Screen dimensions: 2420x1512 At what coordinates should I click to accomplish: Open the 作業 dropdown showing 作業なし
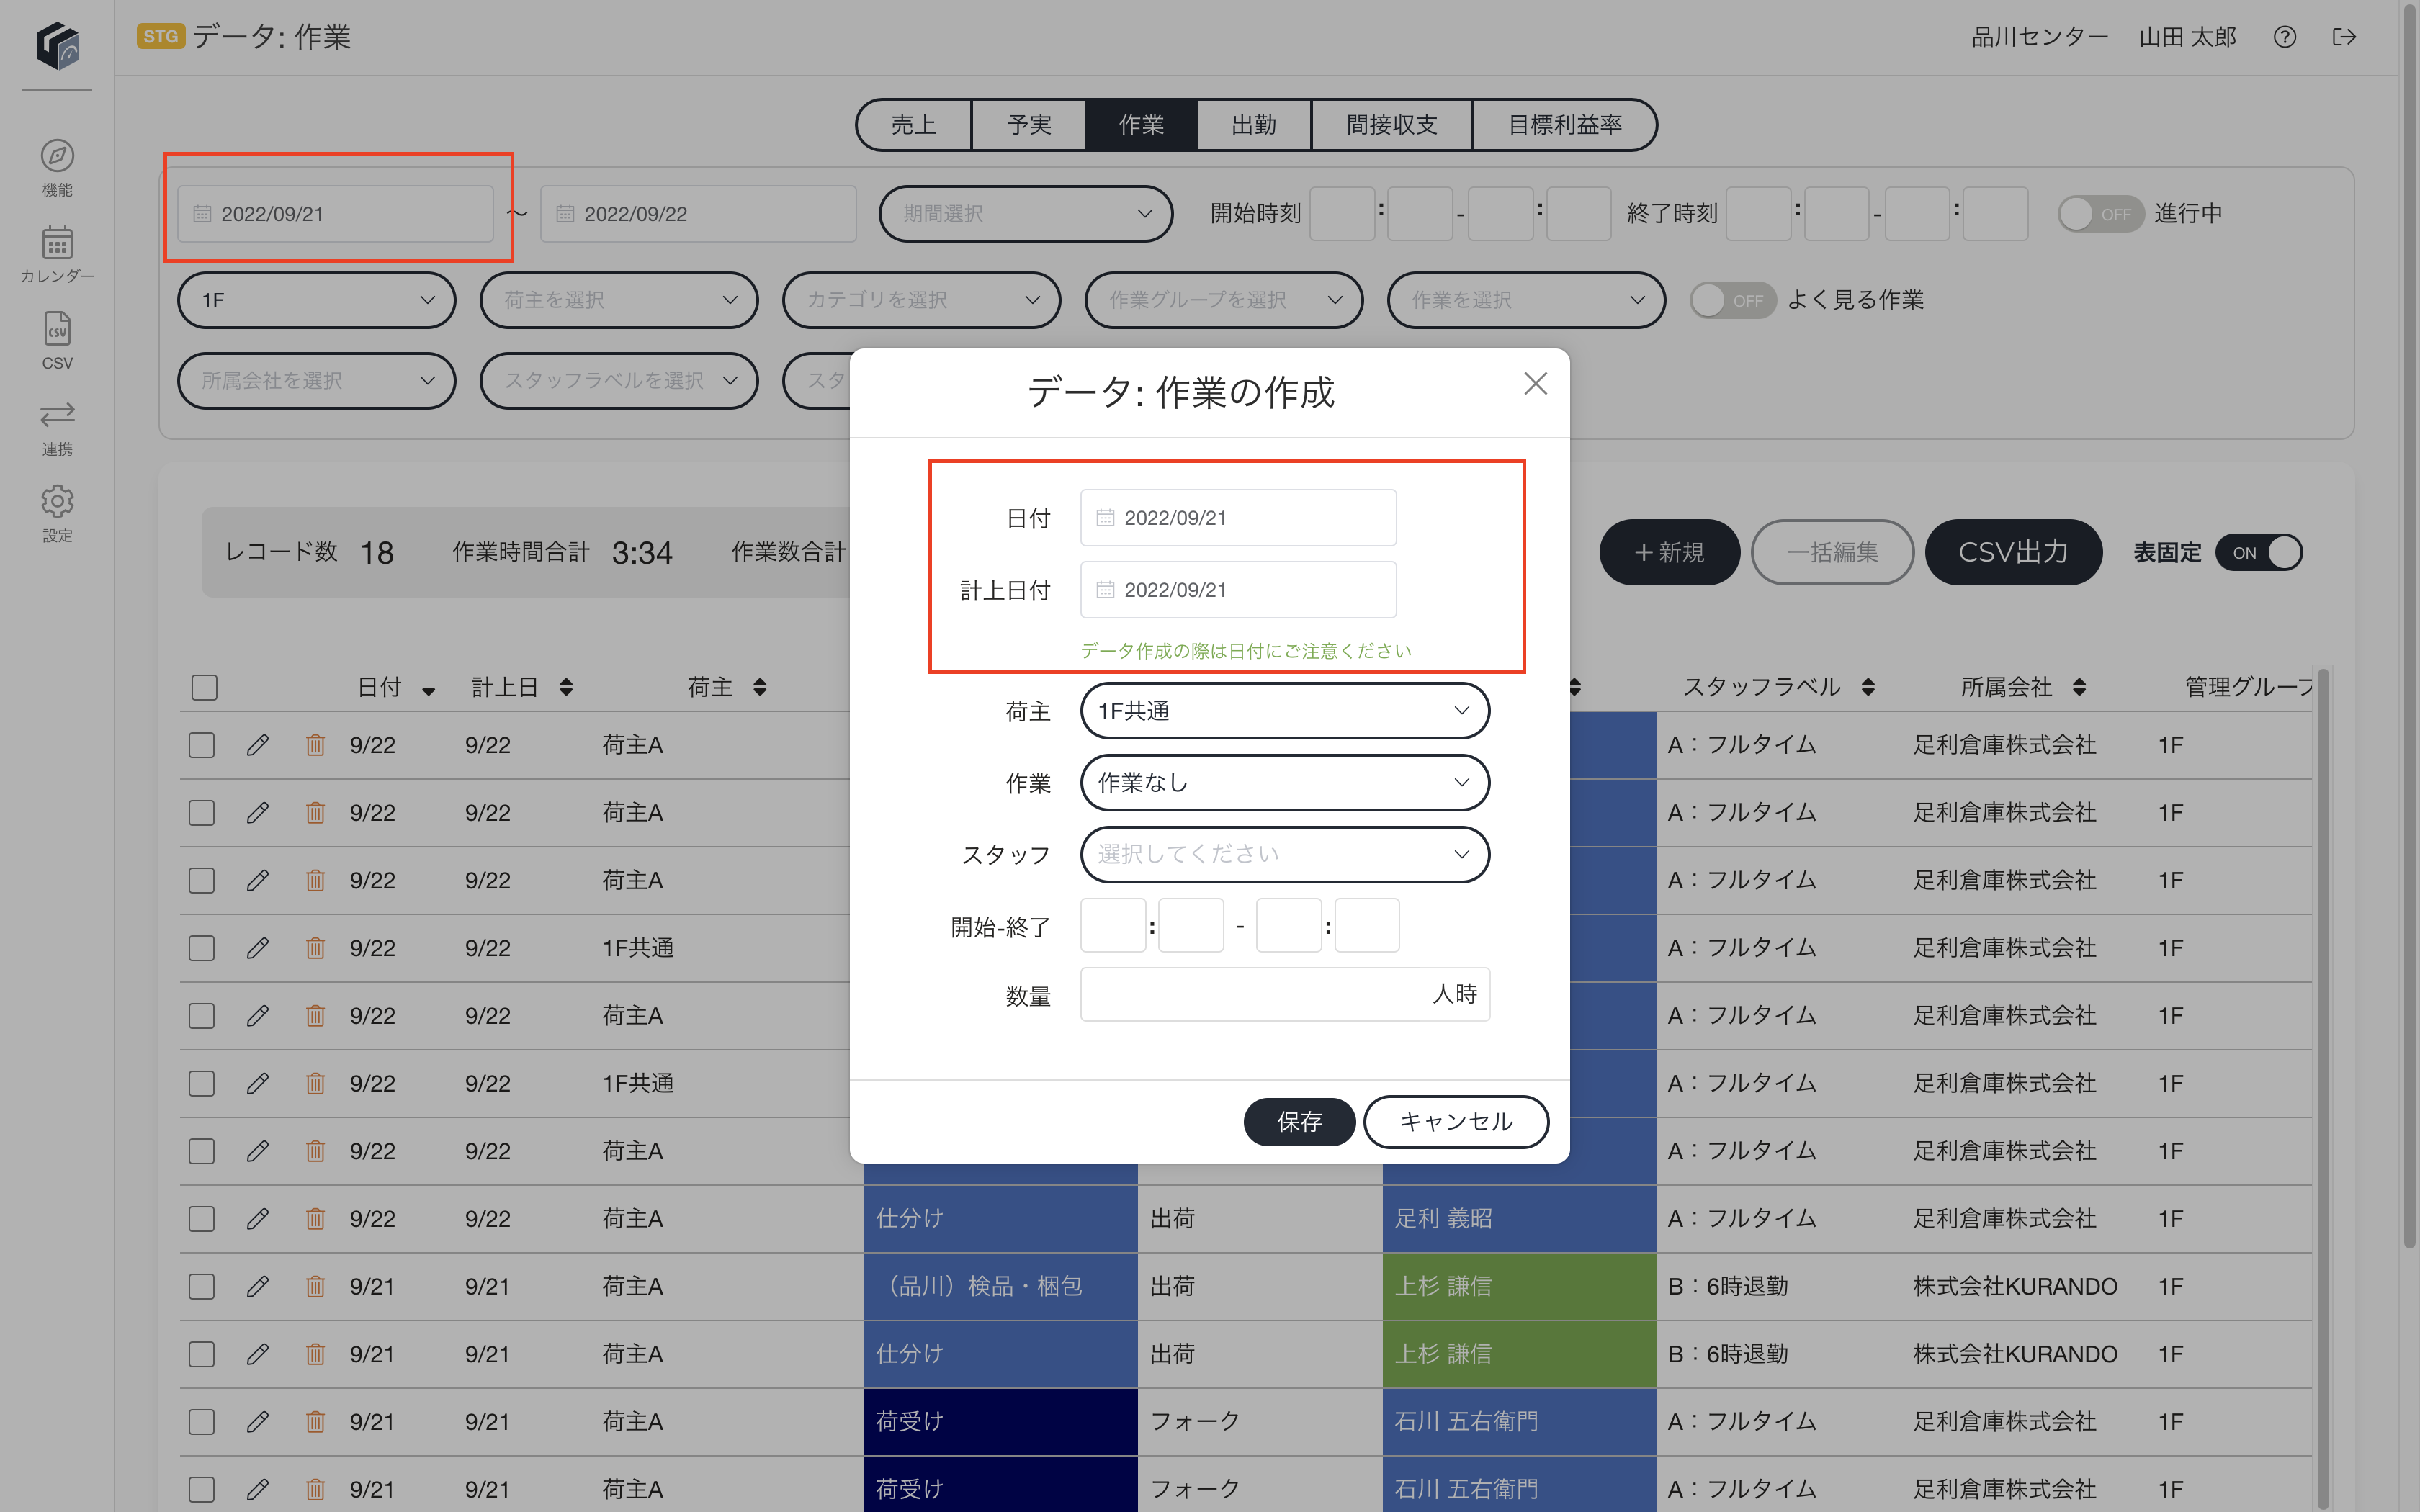(1285, 783)
